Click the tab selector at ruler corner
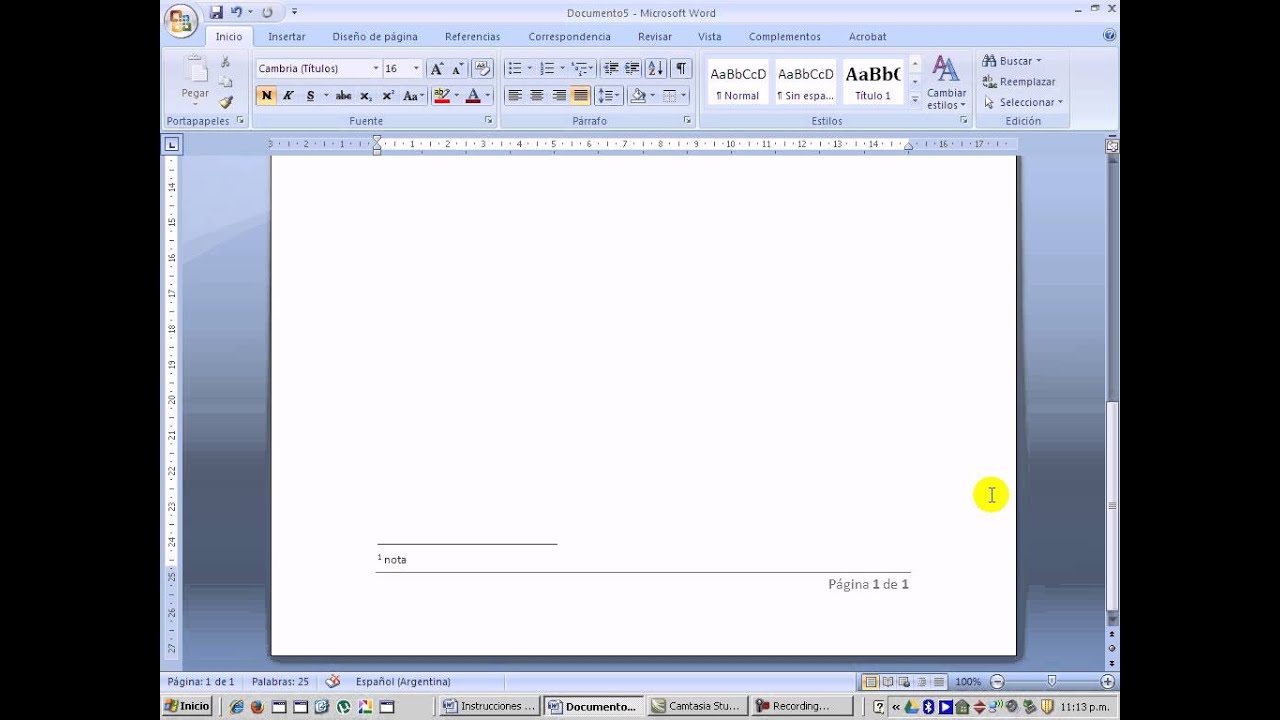 (172, 145)
